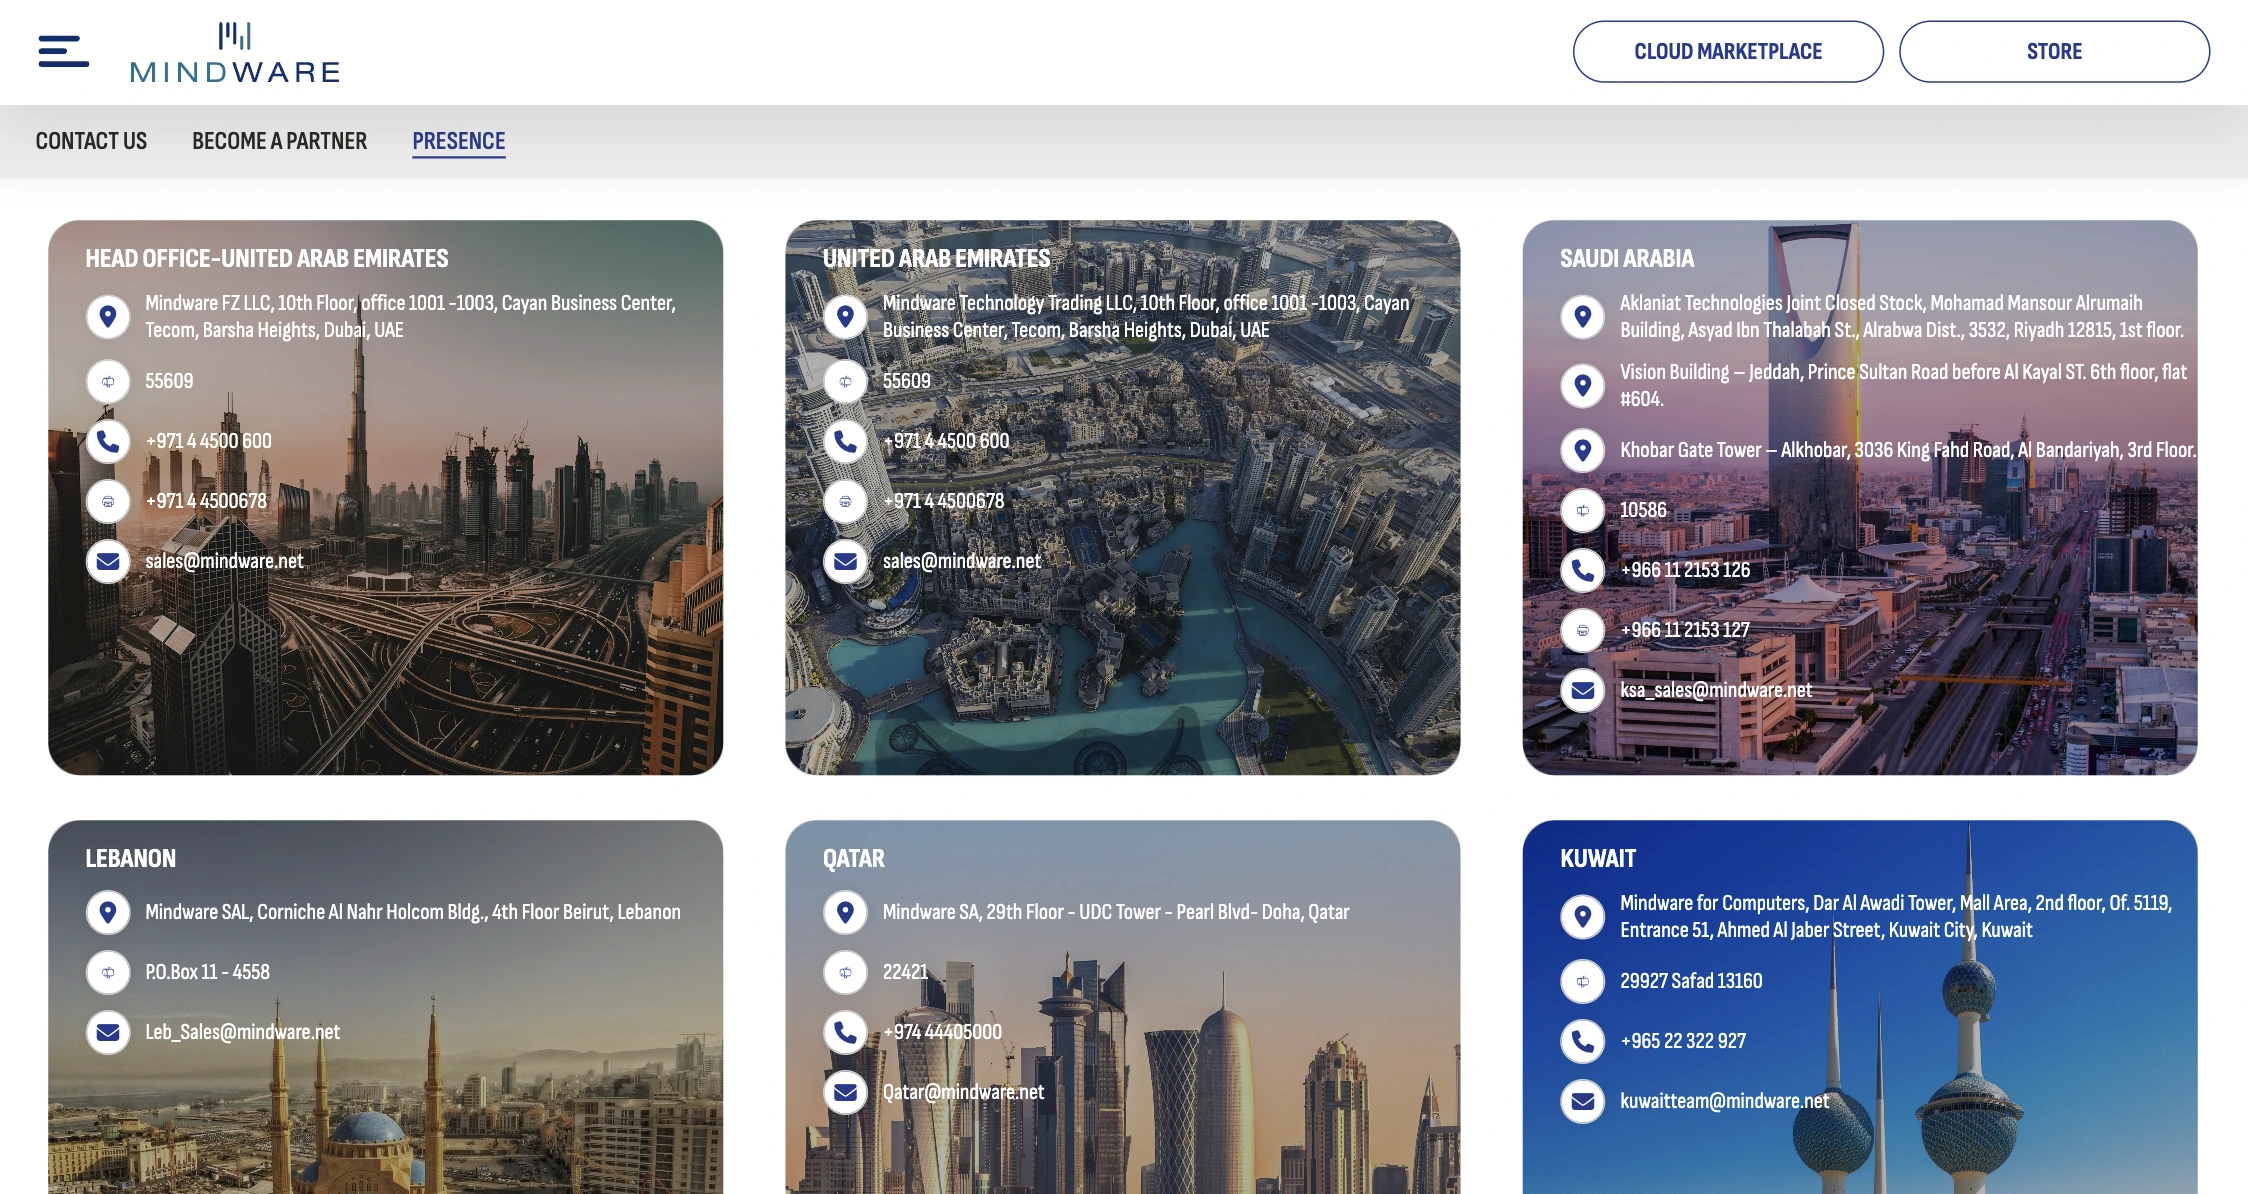2248x1194 pixels.
Task: Click the Mindware SA UDC Tower Doha address
Action: coord(1116,912)
